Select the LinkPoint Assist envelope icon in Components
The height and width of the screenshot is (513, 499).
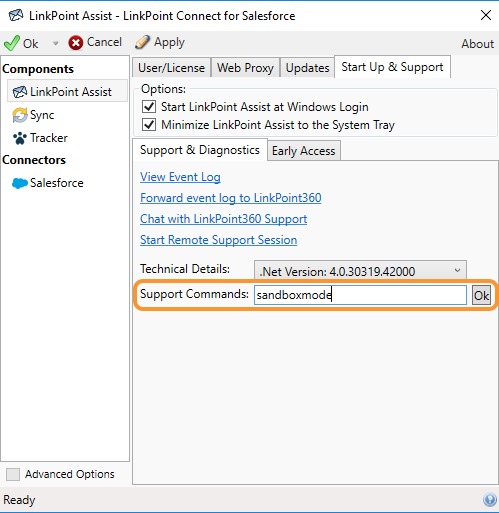(x=20, y=92)
